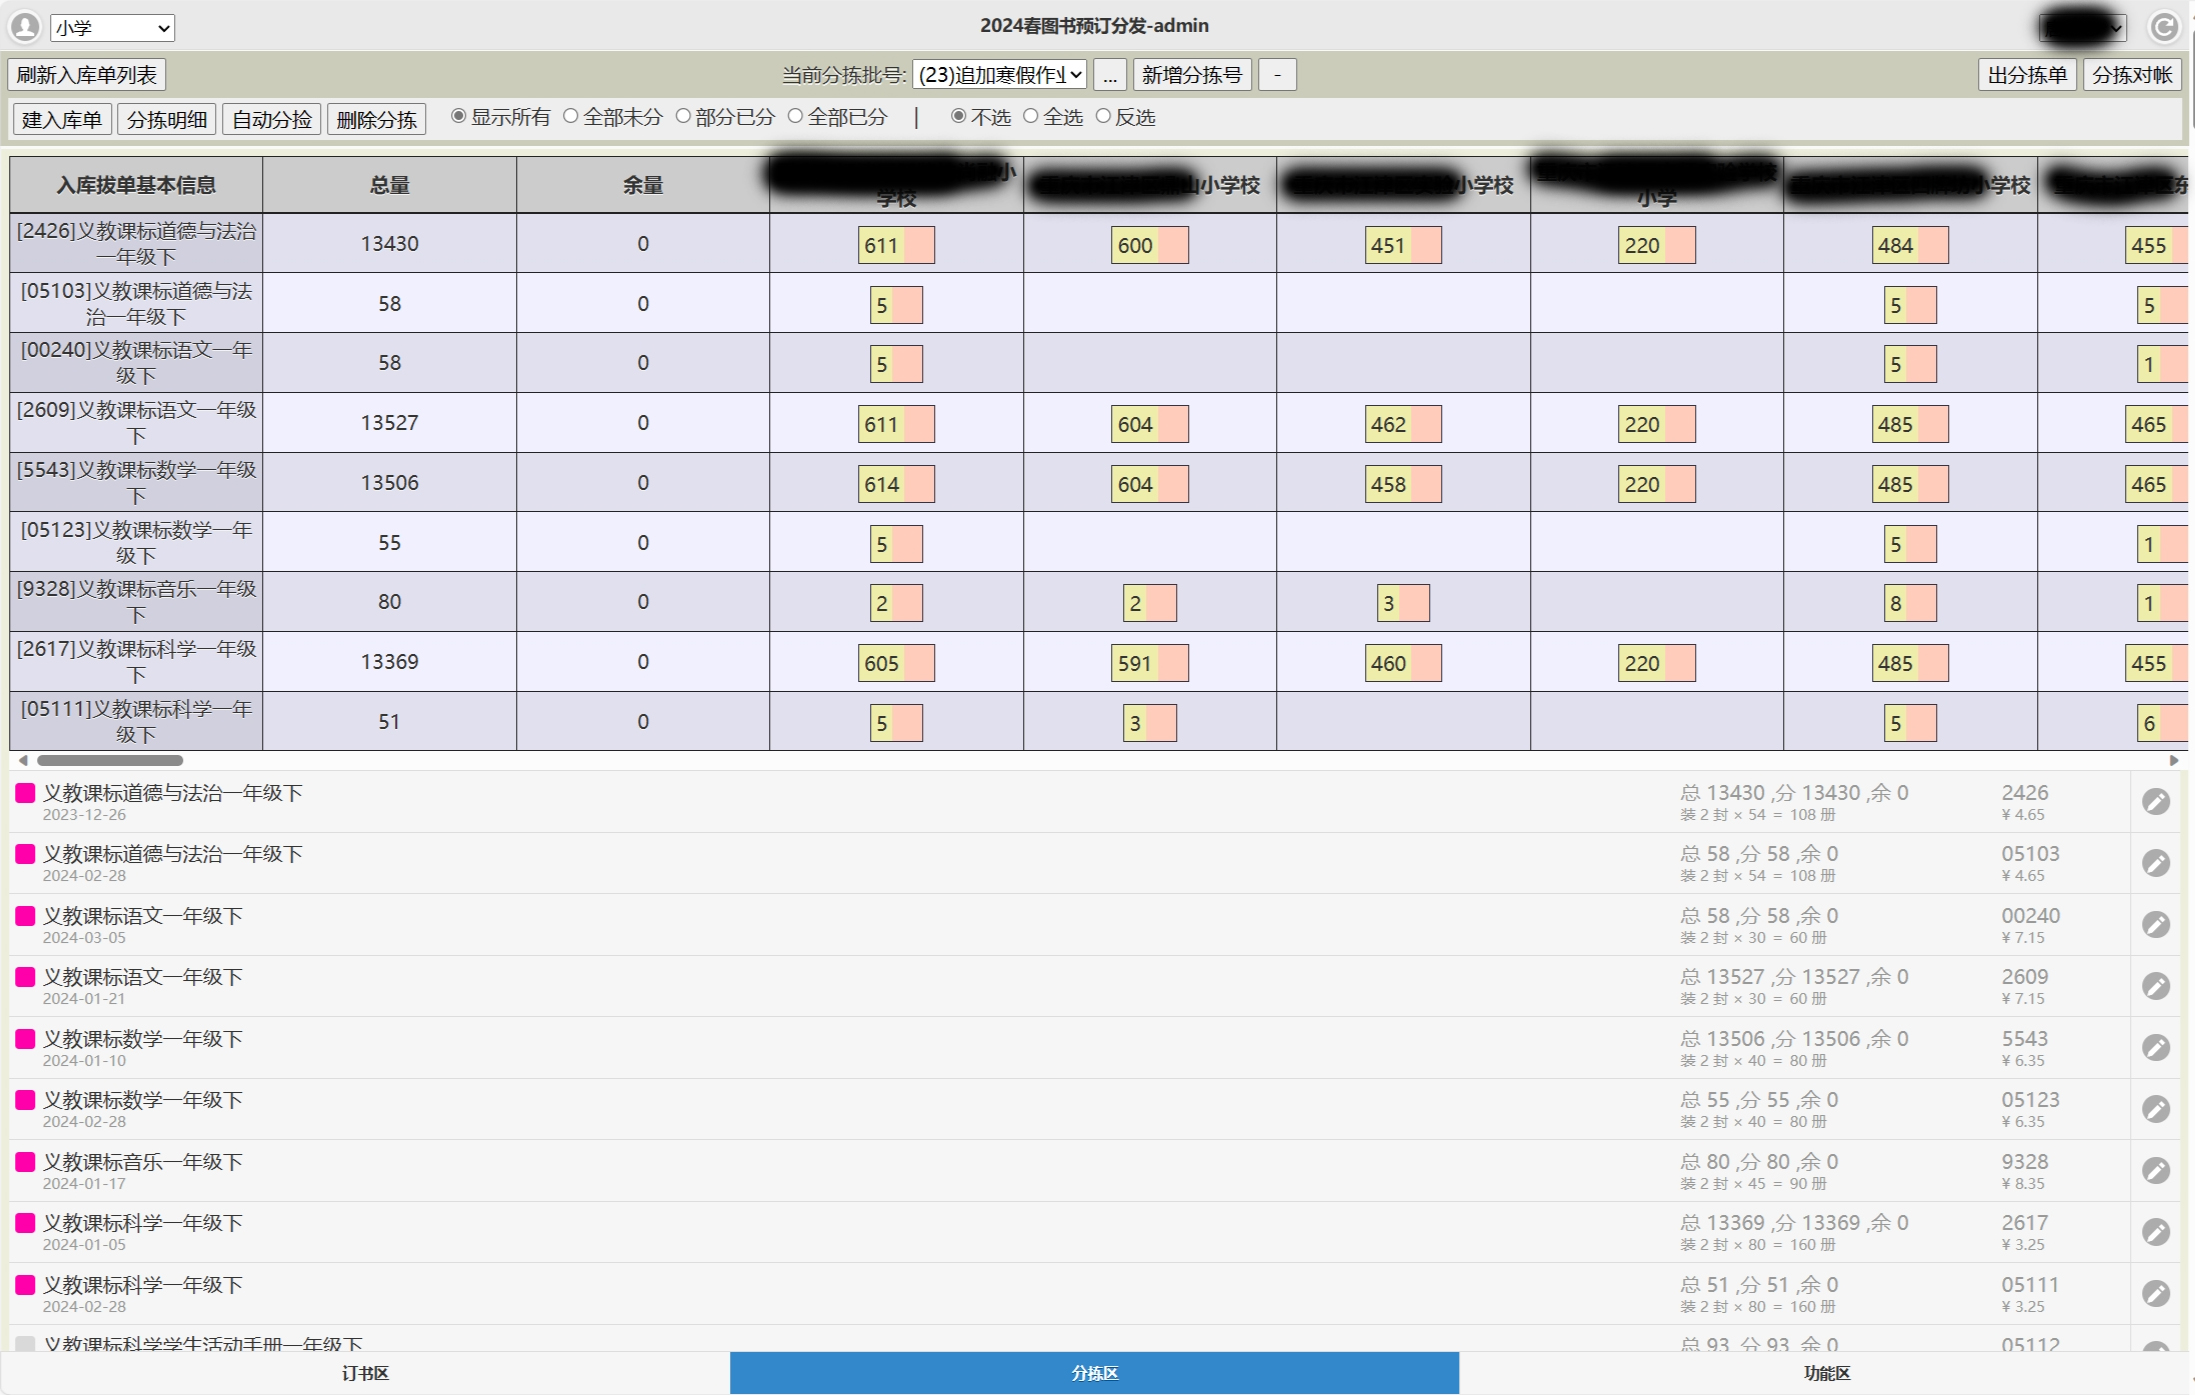
Task: Edit entry 05123 with pencil icon
Action: [2156, 1109]
